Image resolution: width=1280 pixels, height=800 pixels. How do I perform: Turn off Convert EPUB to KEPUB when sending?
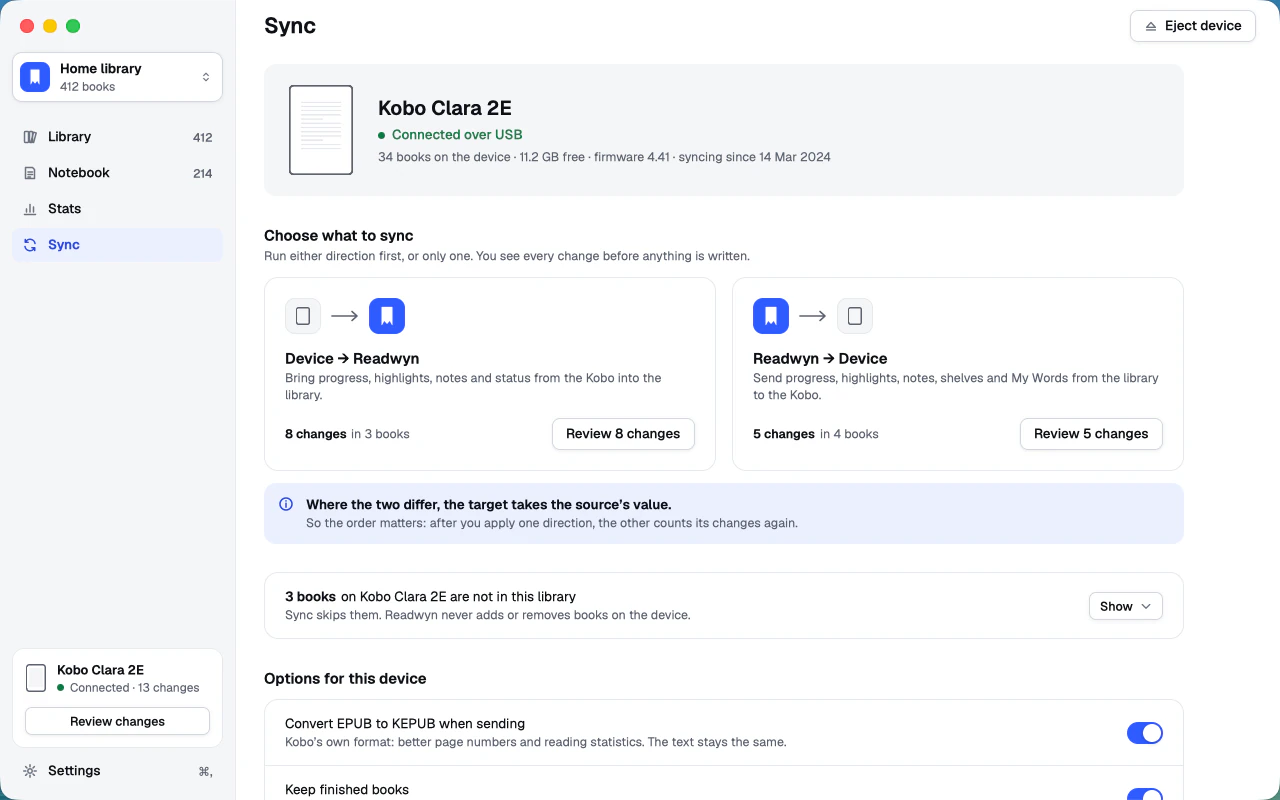click(1145, 733)
